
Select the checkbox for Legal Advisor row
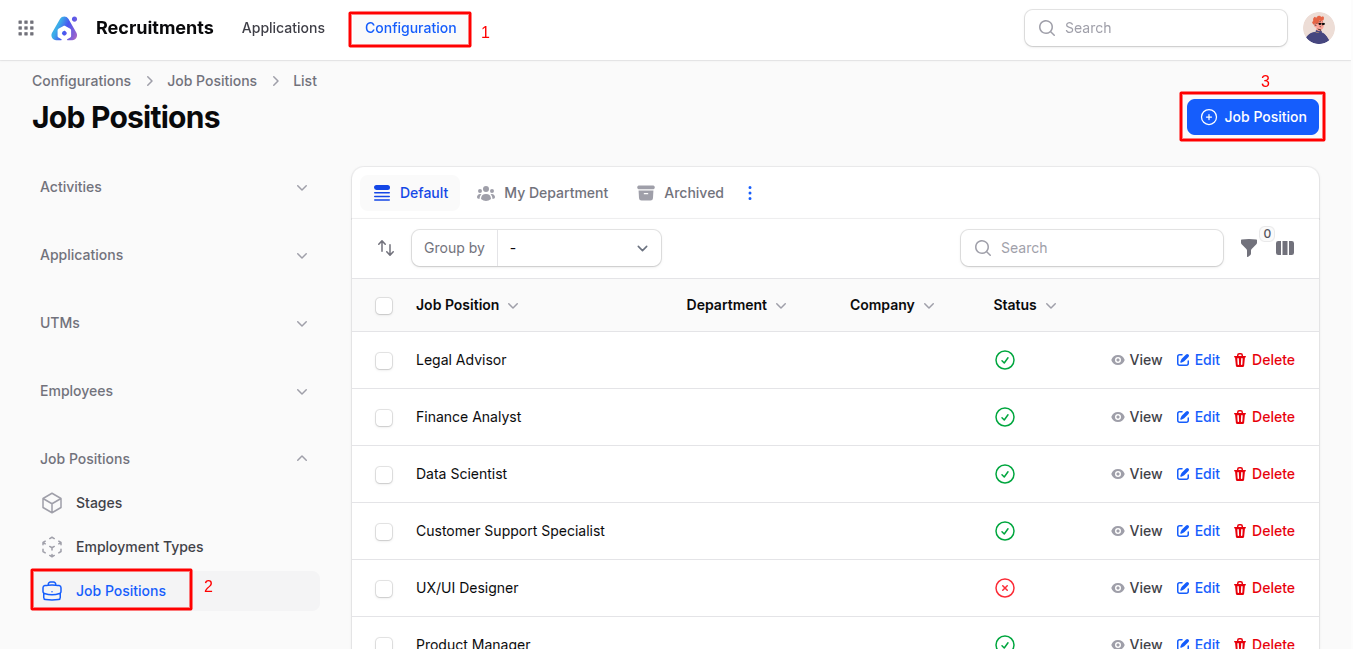tap(384, 359)
